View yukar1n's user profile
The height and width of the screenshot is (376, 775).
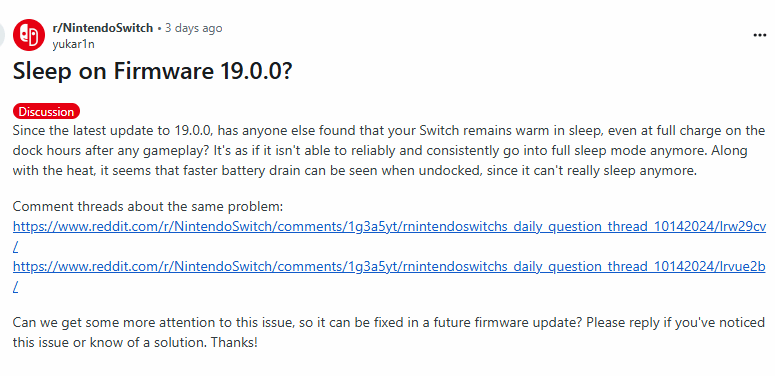coord(73,44)
